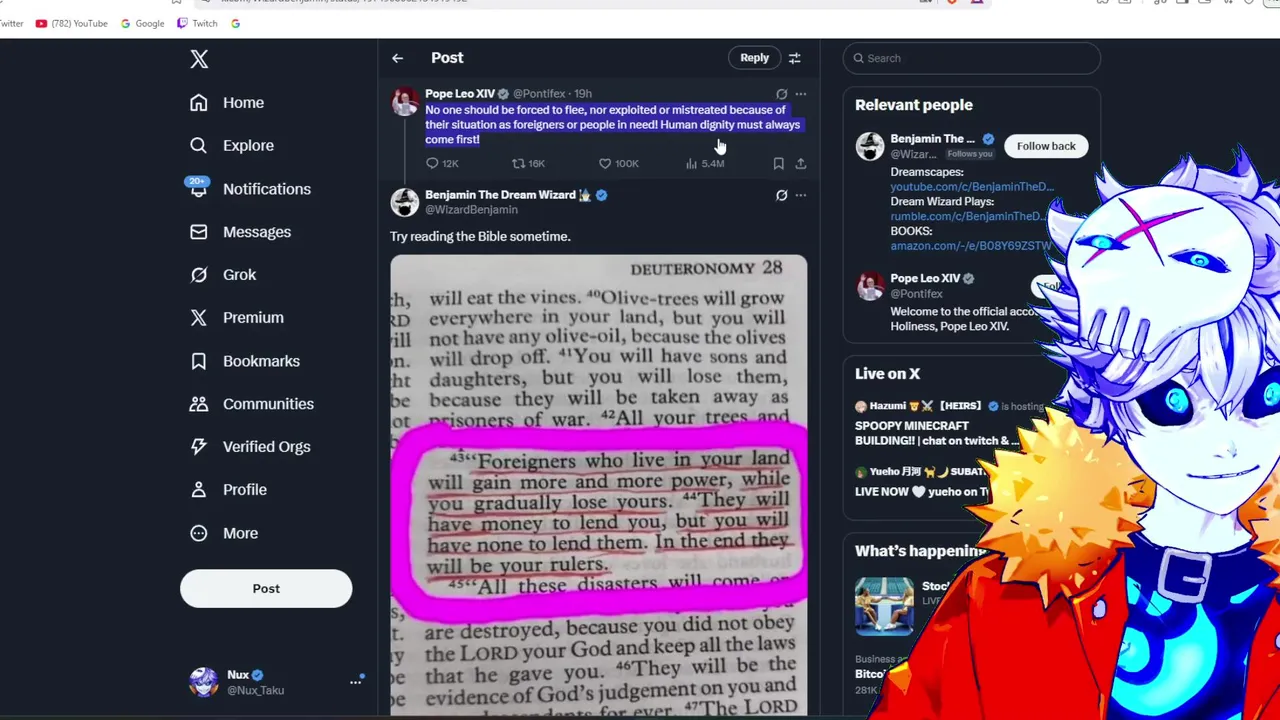Bookmark Pope Leo XIV's post

click(778, 163)
